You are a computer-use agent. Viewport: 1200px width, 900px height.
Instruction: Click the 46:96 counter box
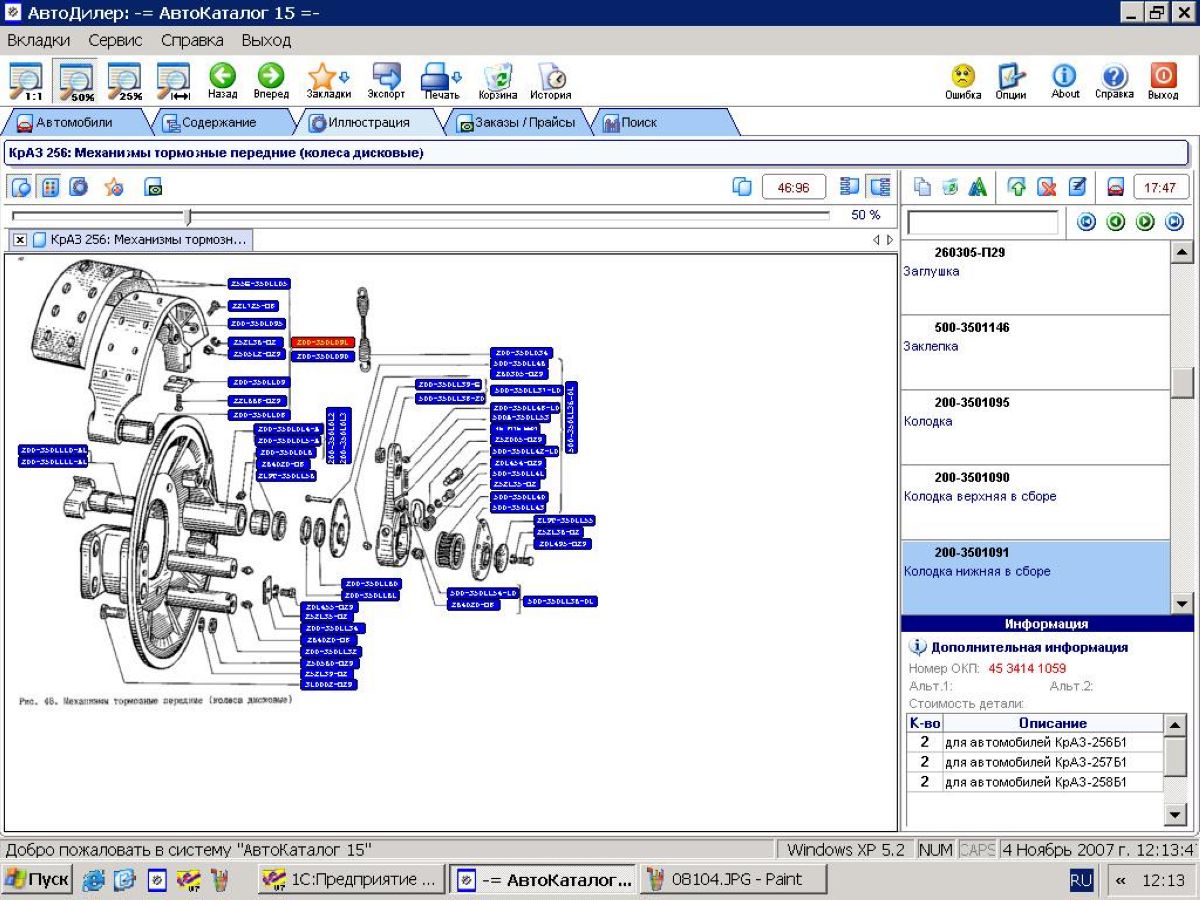tap(794, 187)
